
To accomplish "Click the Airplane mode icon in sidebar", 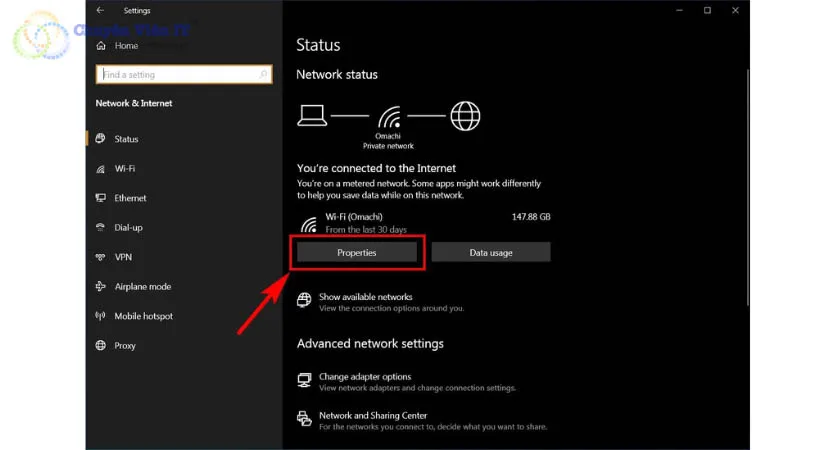I will 100,287.
